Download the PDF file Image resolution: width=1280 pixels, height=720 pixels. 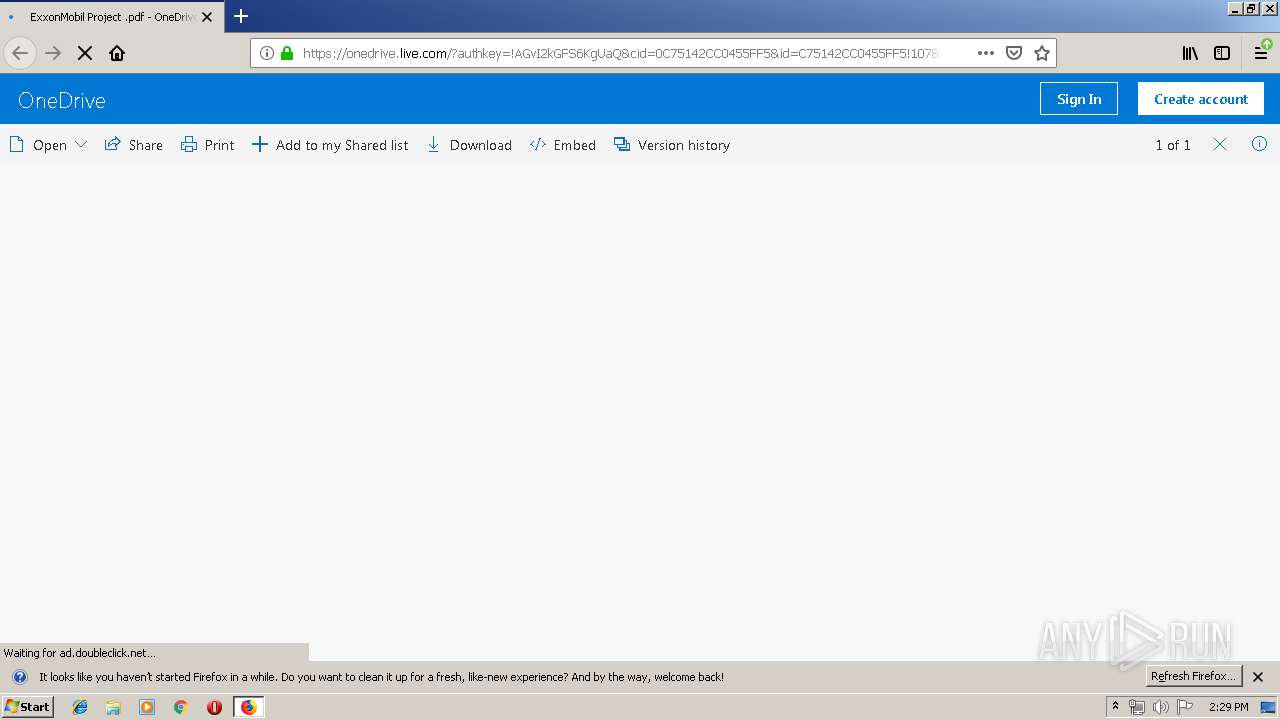point(469,145)
